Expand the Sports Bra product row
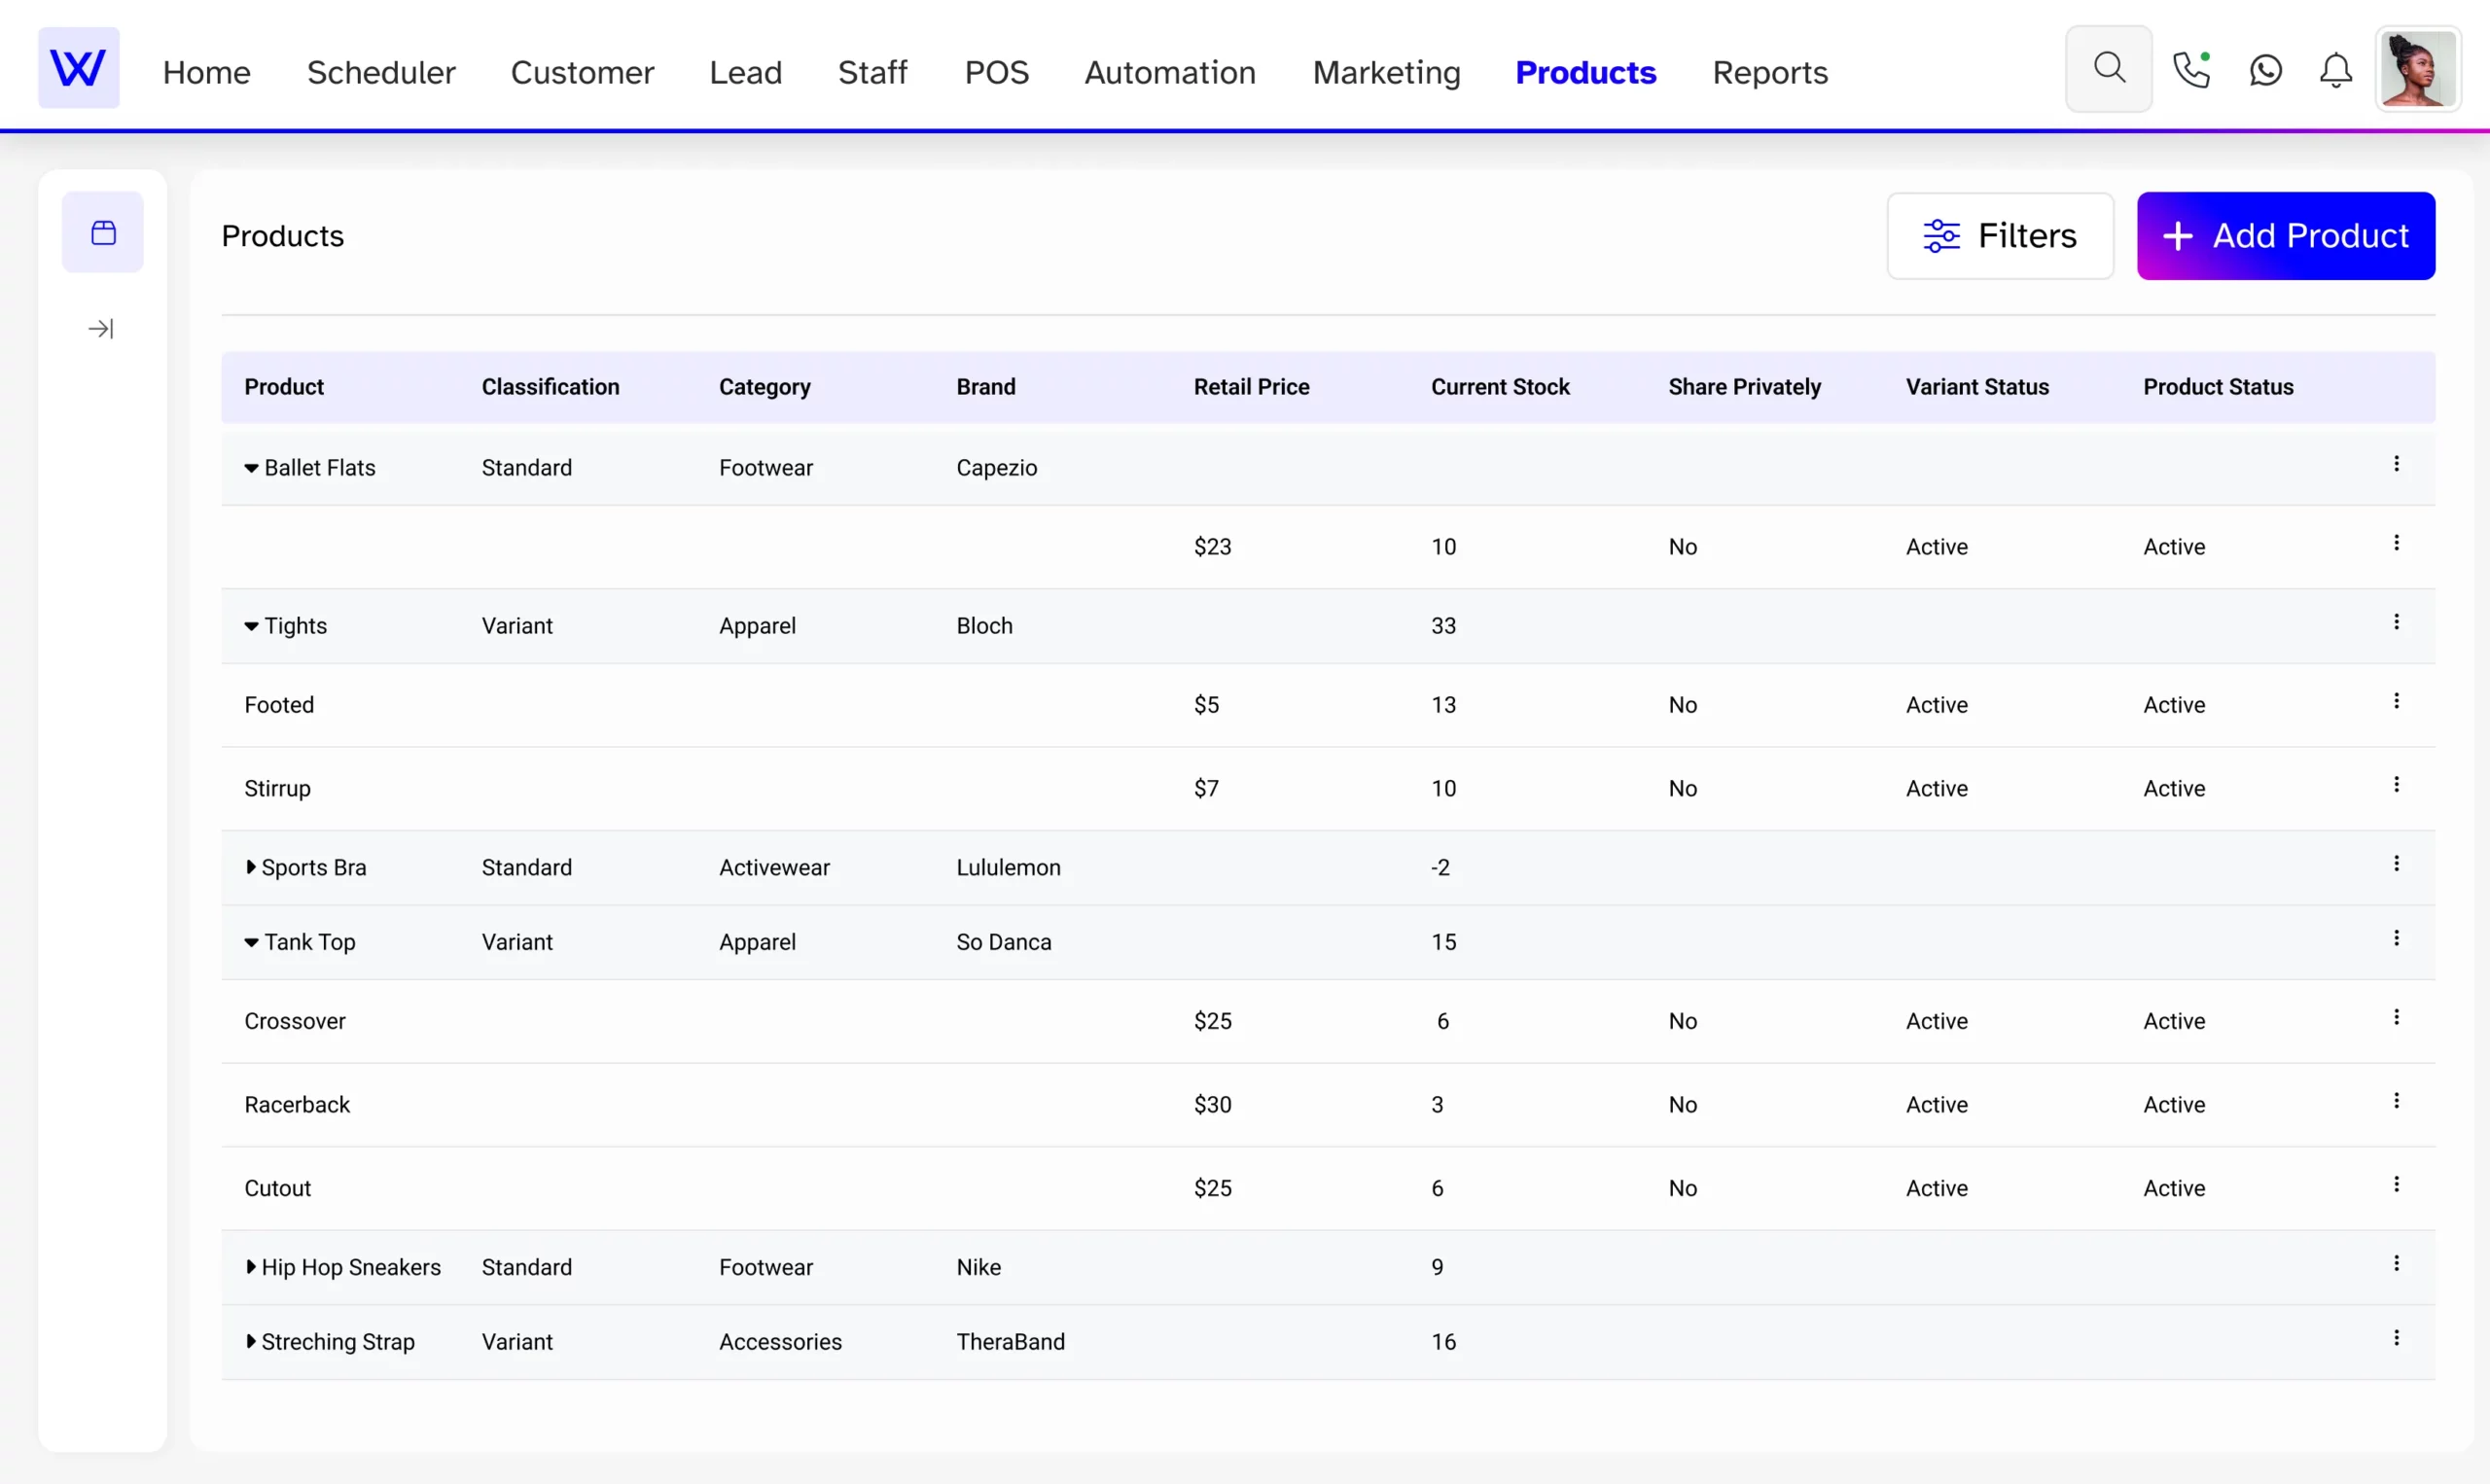 (x=251, y=866)
